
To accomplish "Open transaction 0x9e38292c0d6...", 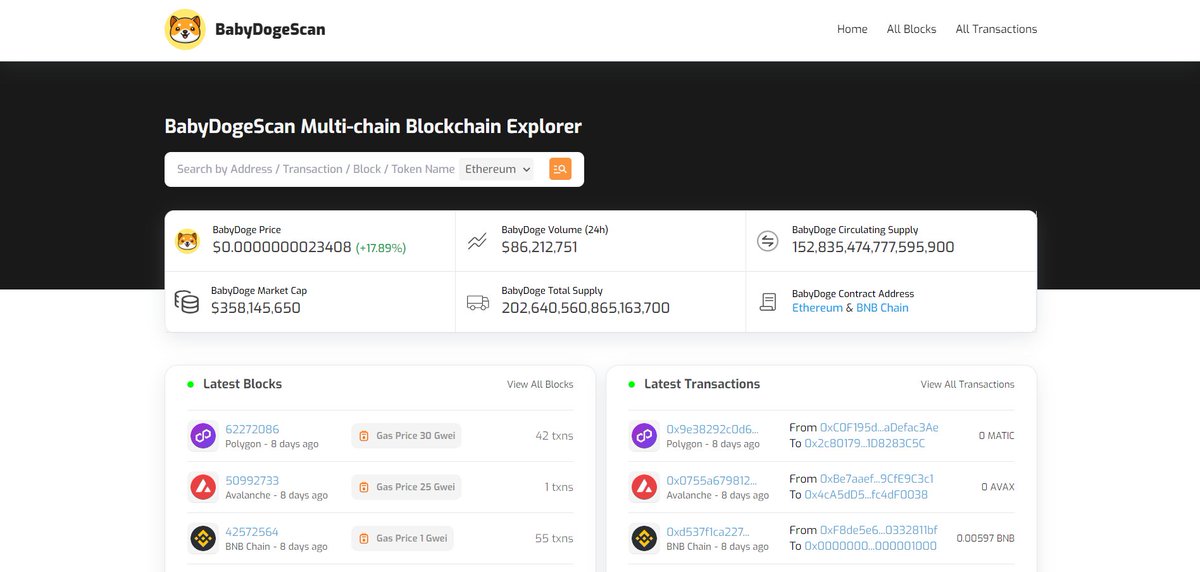I will pyautogui.click(x=712, y=429).
